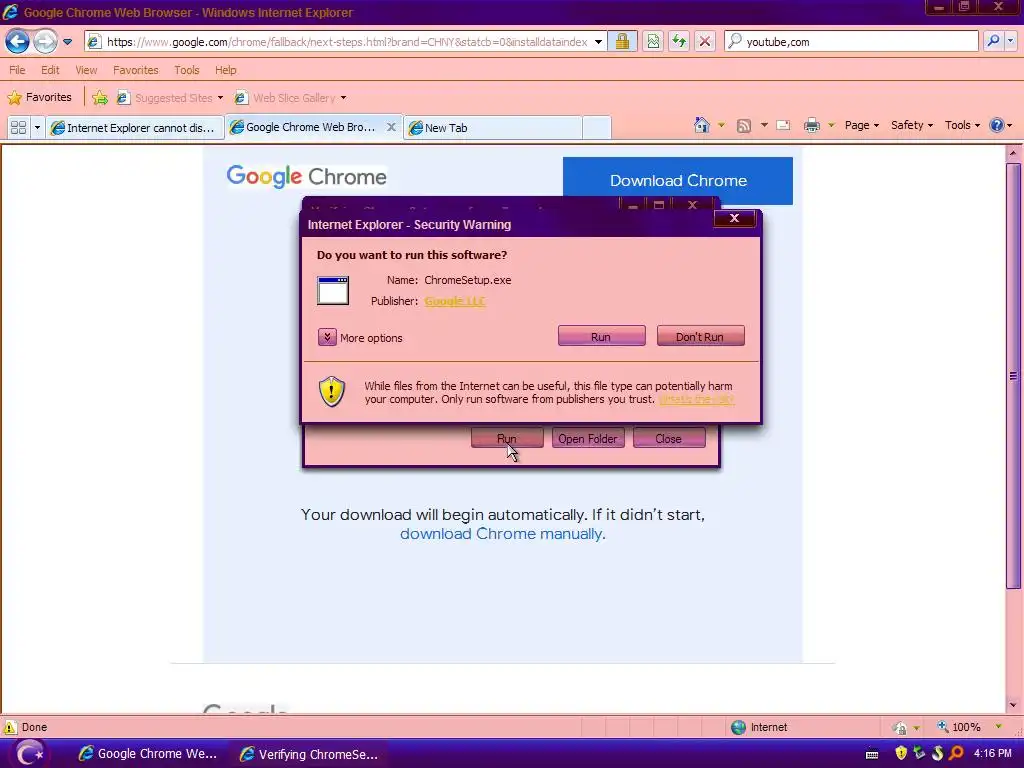The height and width of the screenshot is (768, 1024).
Task: Click the Back navigation arrow
Action: point(17,42)
